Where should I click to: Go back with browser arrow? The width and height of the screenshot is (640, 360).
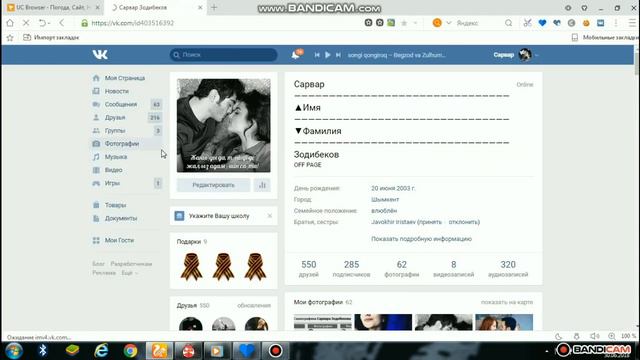[x=62, y=23]
